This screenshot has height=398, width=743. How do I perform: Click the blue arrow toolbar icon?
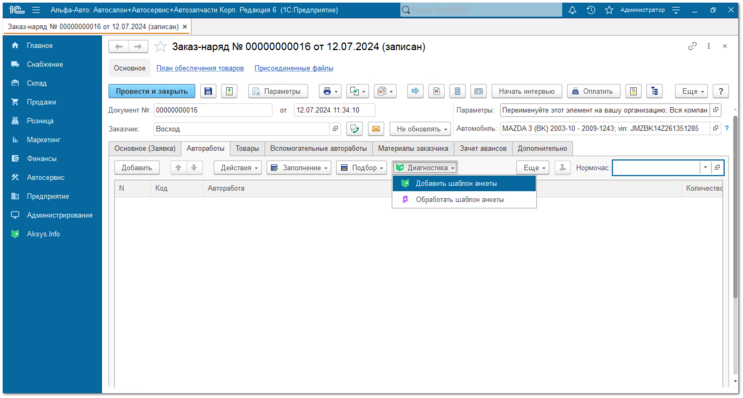[416, 91]
